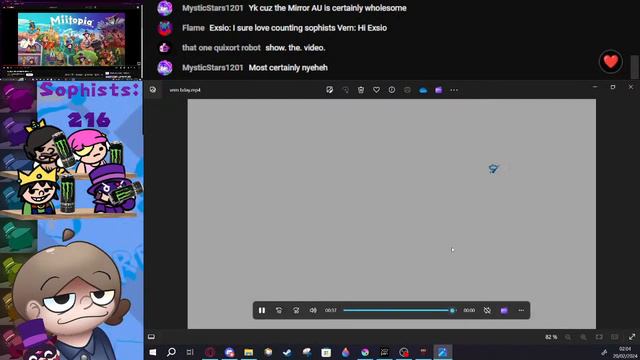Viewport: 640px width, 360px height.
Task: Click the zoom in magnifier icon
Action: point(584,337)
